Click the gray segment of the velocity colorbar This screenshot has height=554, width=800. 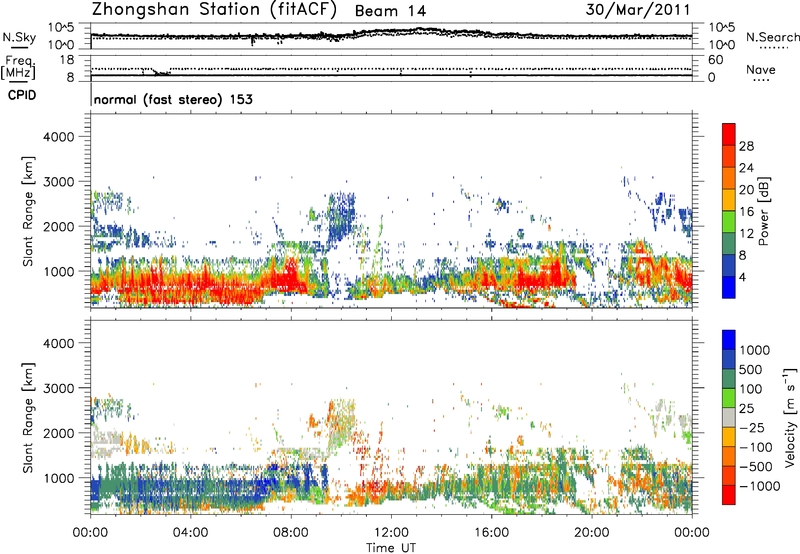click(x=729, y=417)
